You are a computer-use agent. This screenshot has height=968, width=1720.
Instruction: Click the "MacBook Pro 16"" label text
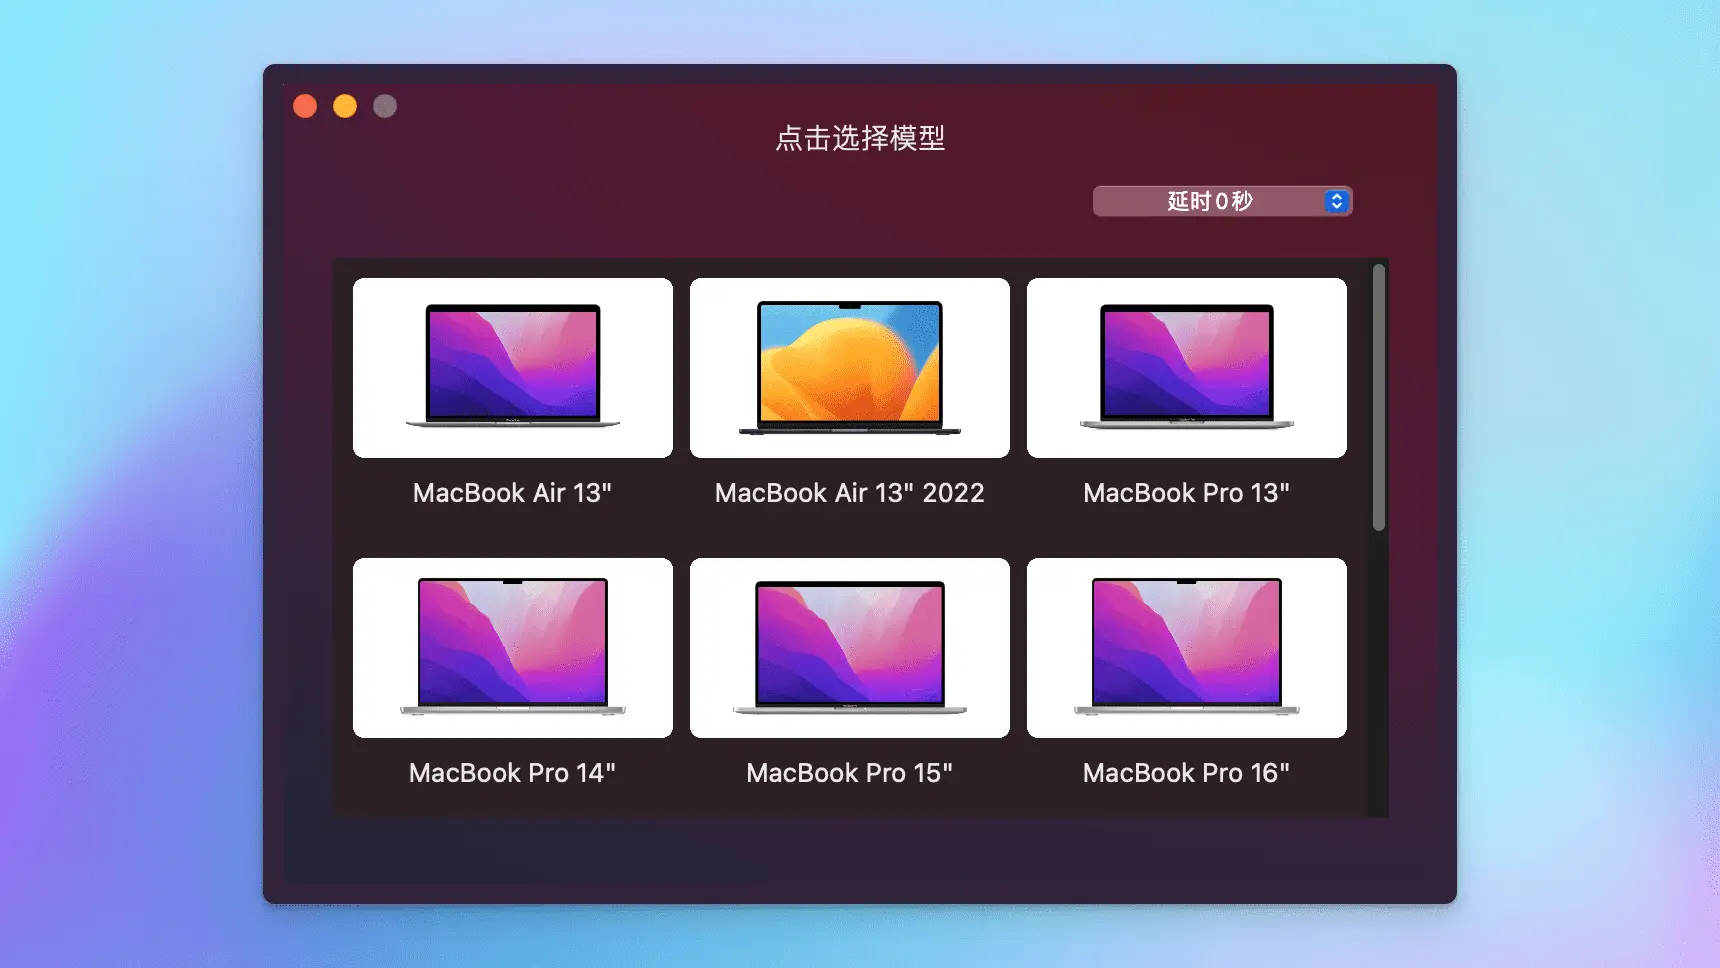coord(1187,773)
